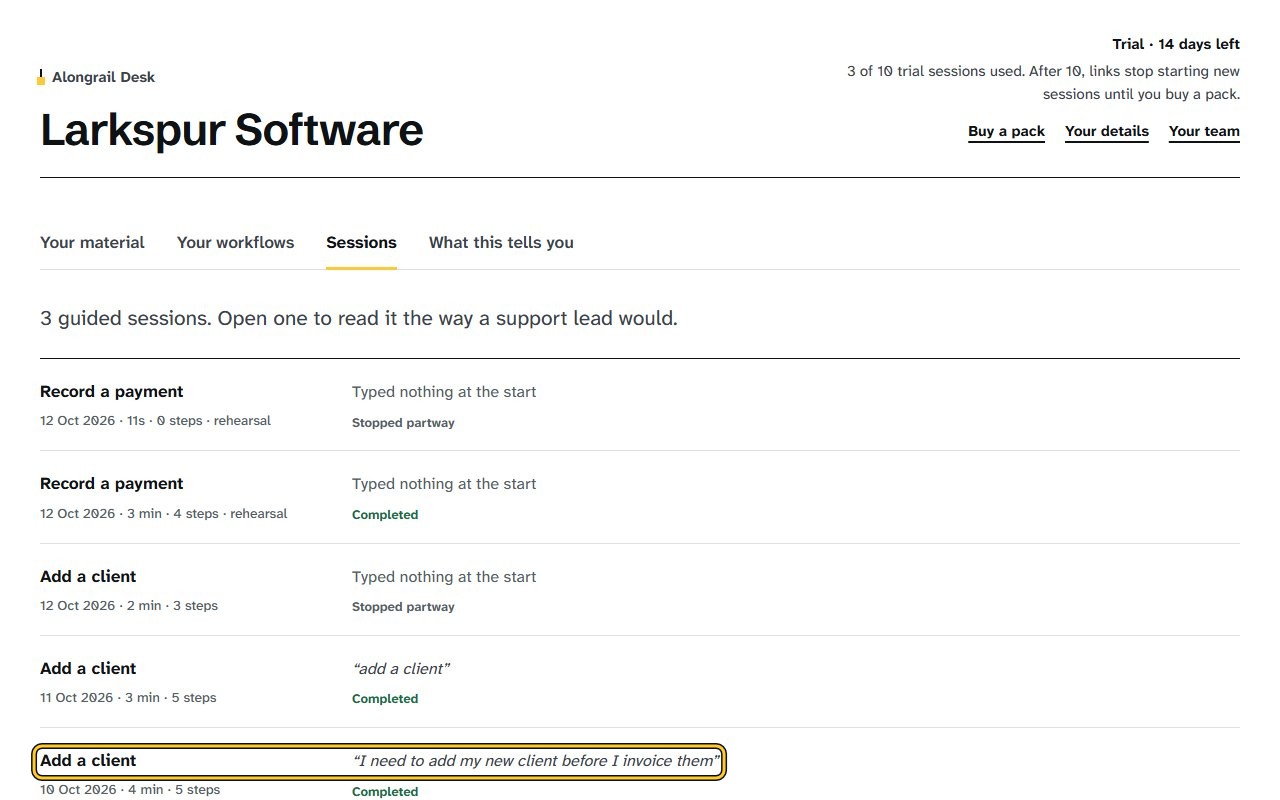Click the Alongrail Desk brand text
The image size is (1280, 800).
click(103, 77)
